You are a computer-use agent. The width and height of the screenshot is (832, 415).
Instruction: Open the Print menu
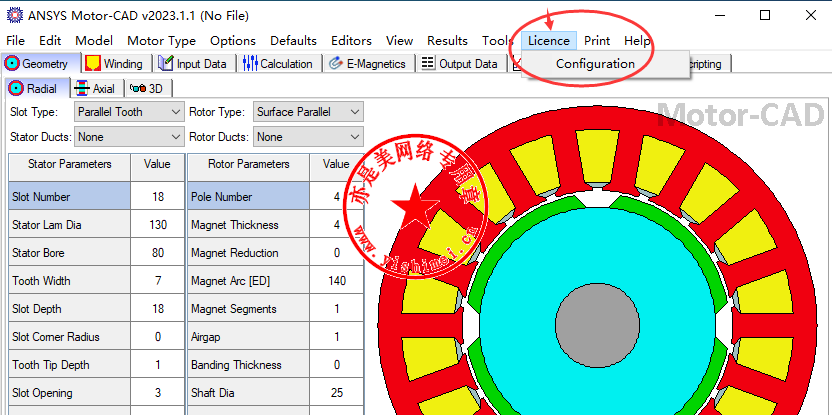[x=597, y=41]
